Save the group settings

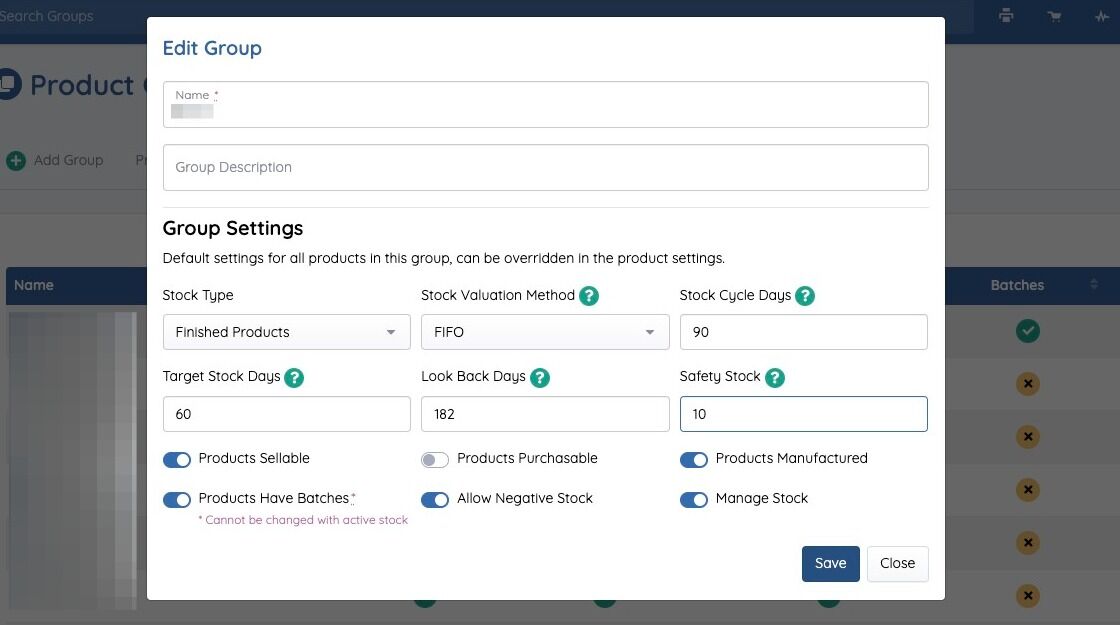coord(830,563)
